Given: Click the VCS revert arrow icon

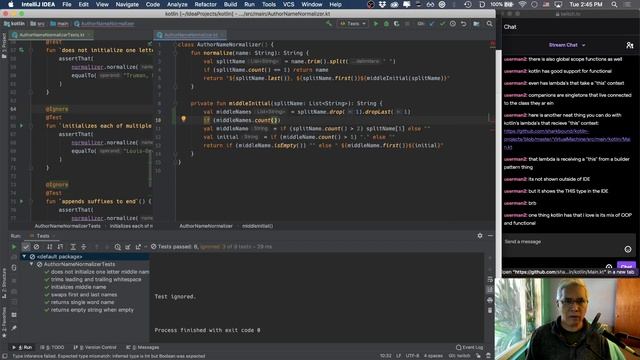Looking at the screenshot, I should (464, 24).
